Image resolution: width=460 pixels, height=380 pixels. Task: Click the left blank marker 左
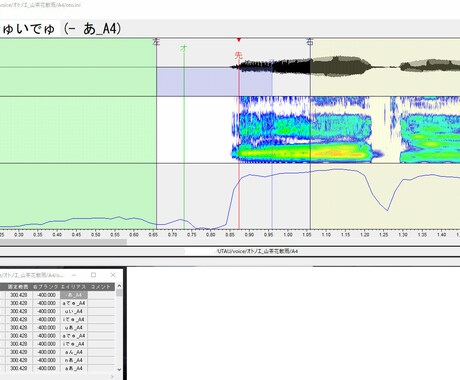pyautogui.click(x=156, y=42)
